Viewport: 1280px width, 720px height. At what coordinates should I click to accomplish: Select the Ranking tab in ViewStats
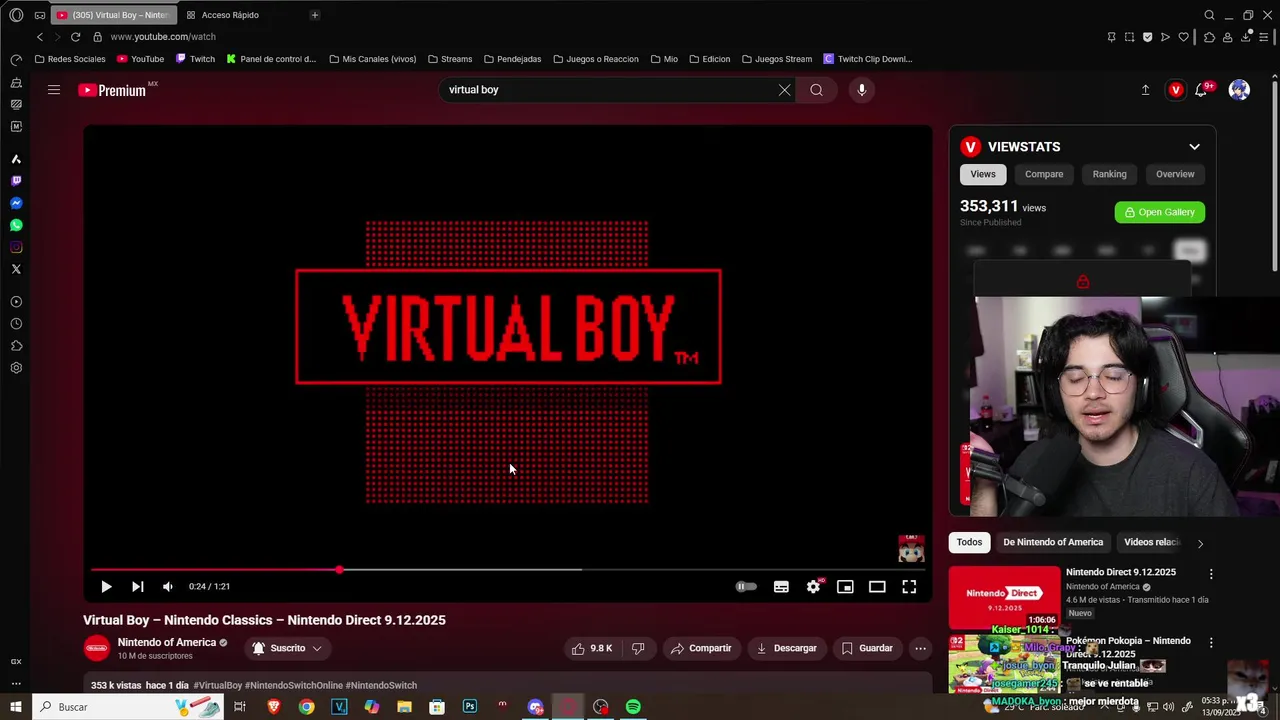coord(1109,174)
